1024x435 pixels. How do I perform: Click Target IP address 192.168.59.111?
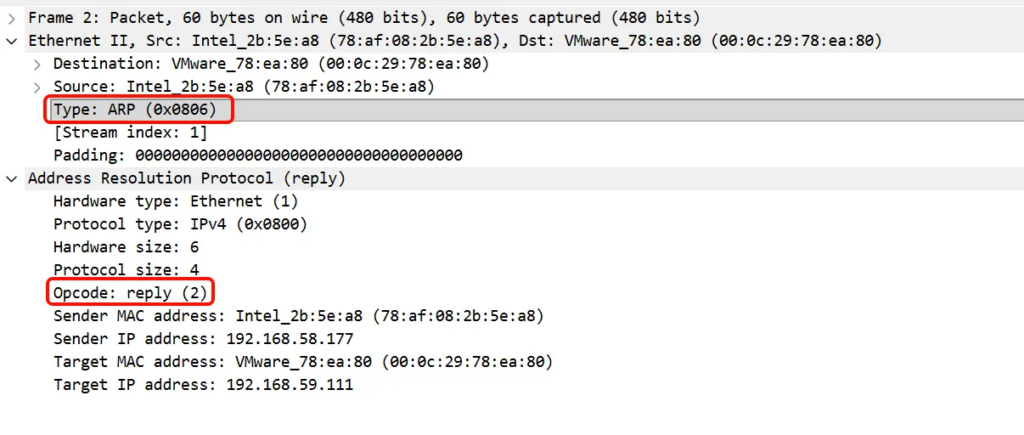click(x=203, y=384)
